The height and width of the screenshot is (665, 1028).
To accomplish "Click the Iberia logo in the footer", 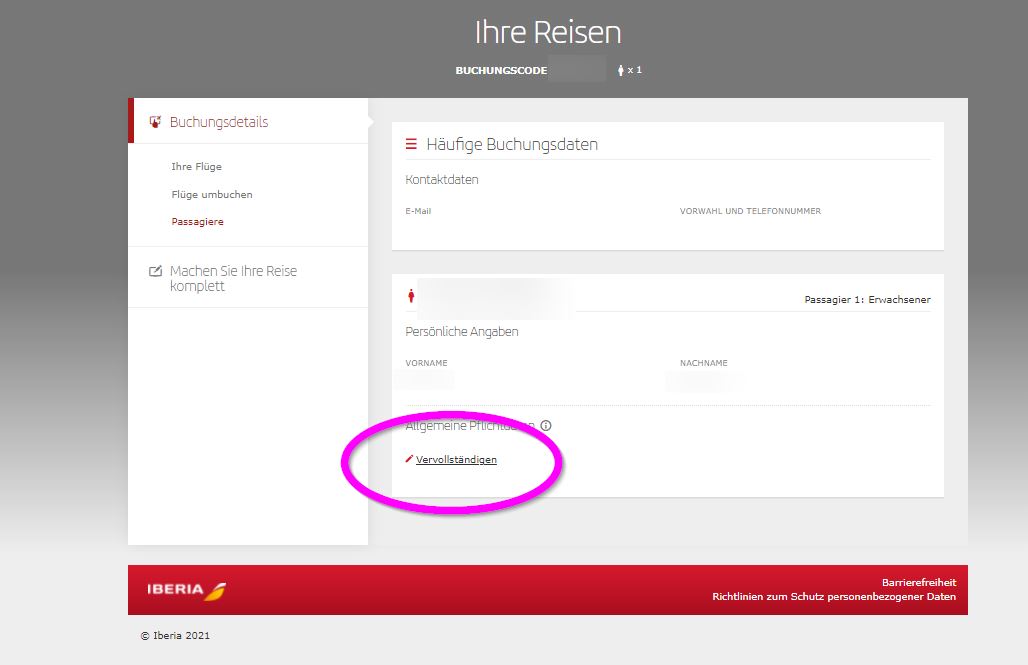I will 186,590.
